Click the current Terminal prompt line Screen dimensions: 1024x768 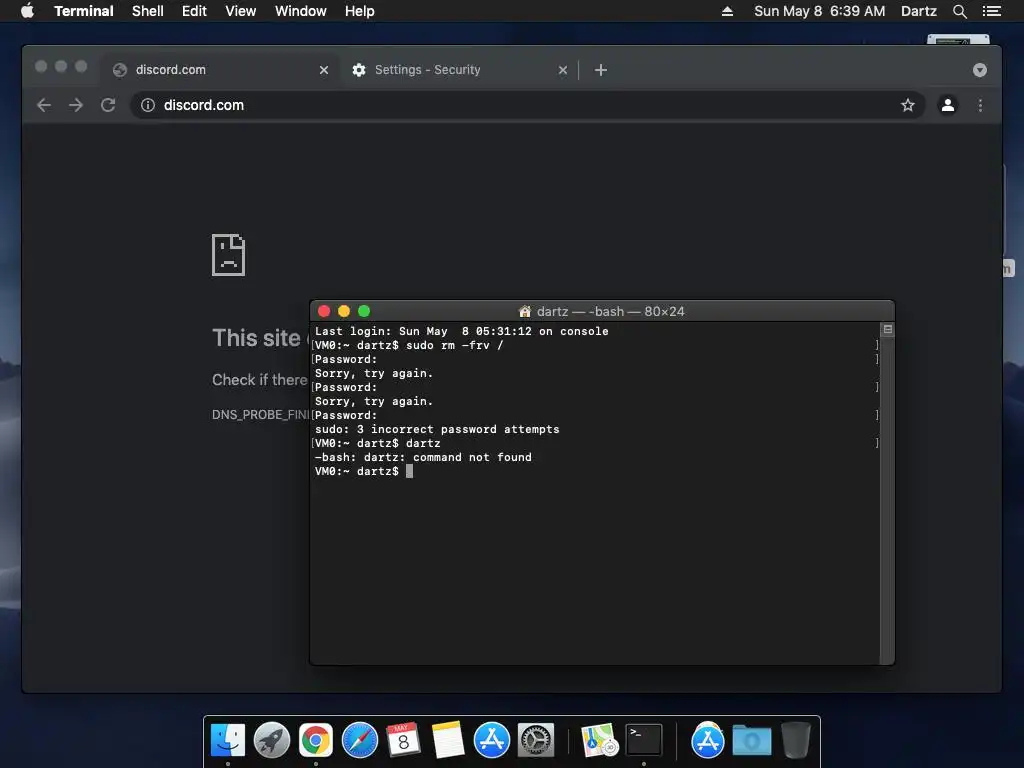(x=364, y=472)
